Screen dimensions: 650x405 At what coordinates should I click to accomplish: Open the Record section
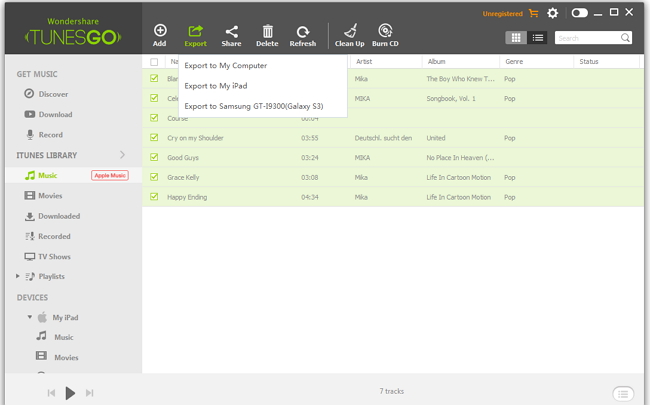[x=44, y=135]
